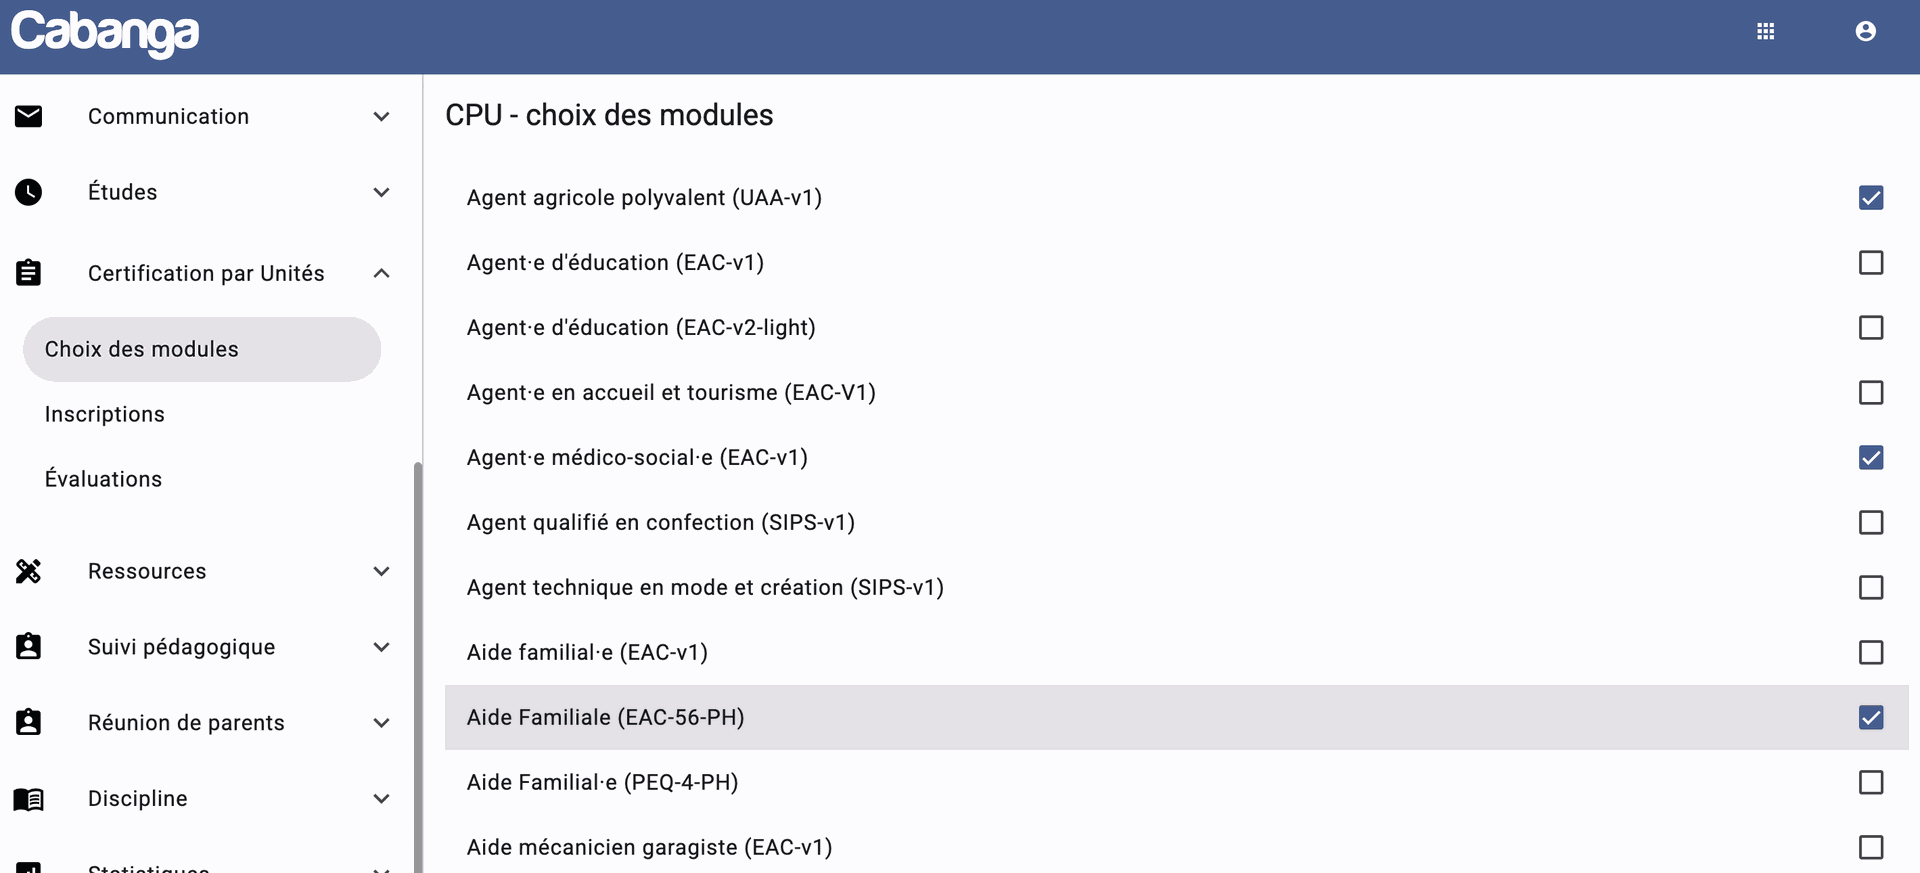Check Agent·e d'éducation (EAC-v1) box
Viewport: 1920px width, 873px height.
click(1870, 263)
